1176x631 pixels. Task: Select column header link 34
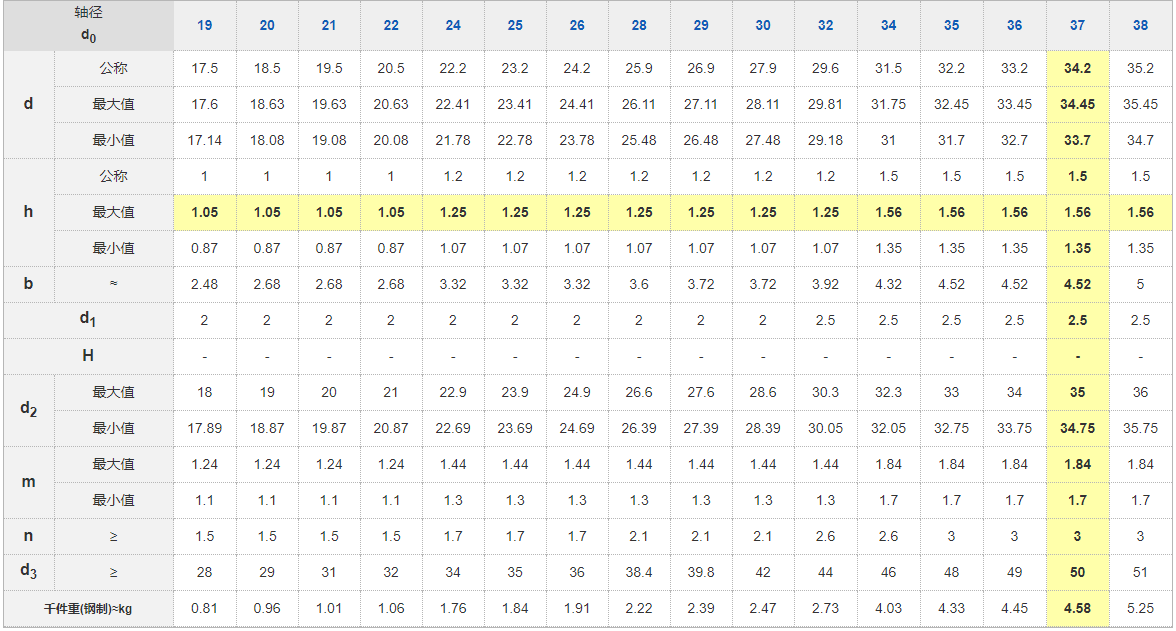click(x=889, y=25)
